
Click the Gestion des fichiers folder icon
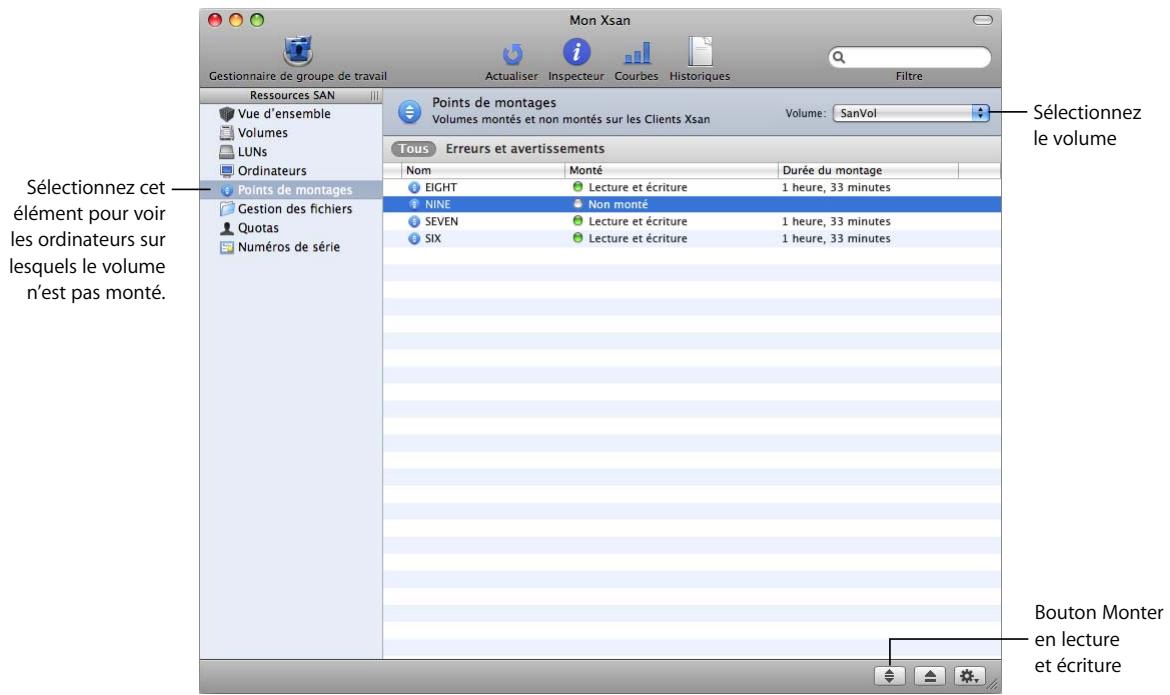pos(227,209)
